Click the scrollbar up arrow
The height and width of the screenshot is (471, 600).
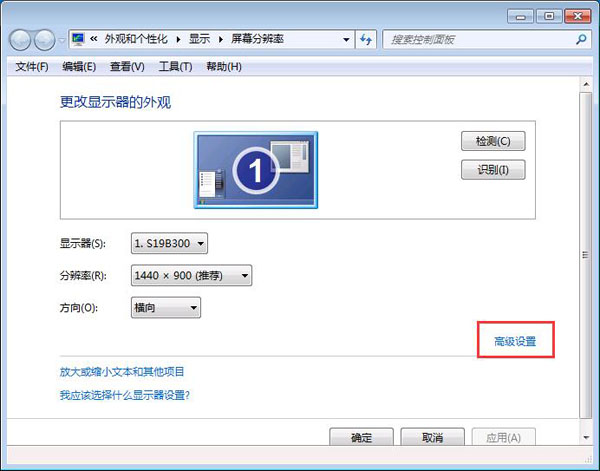[x=586, y=84]
